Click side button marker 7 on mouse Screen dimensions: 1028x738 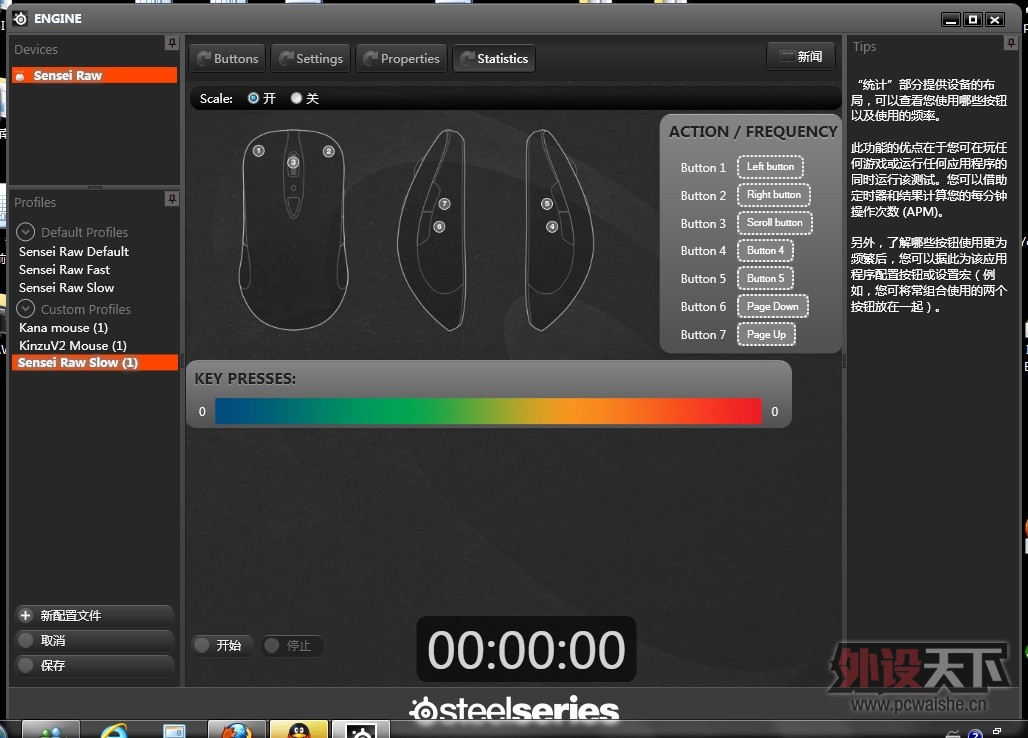445,204
